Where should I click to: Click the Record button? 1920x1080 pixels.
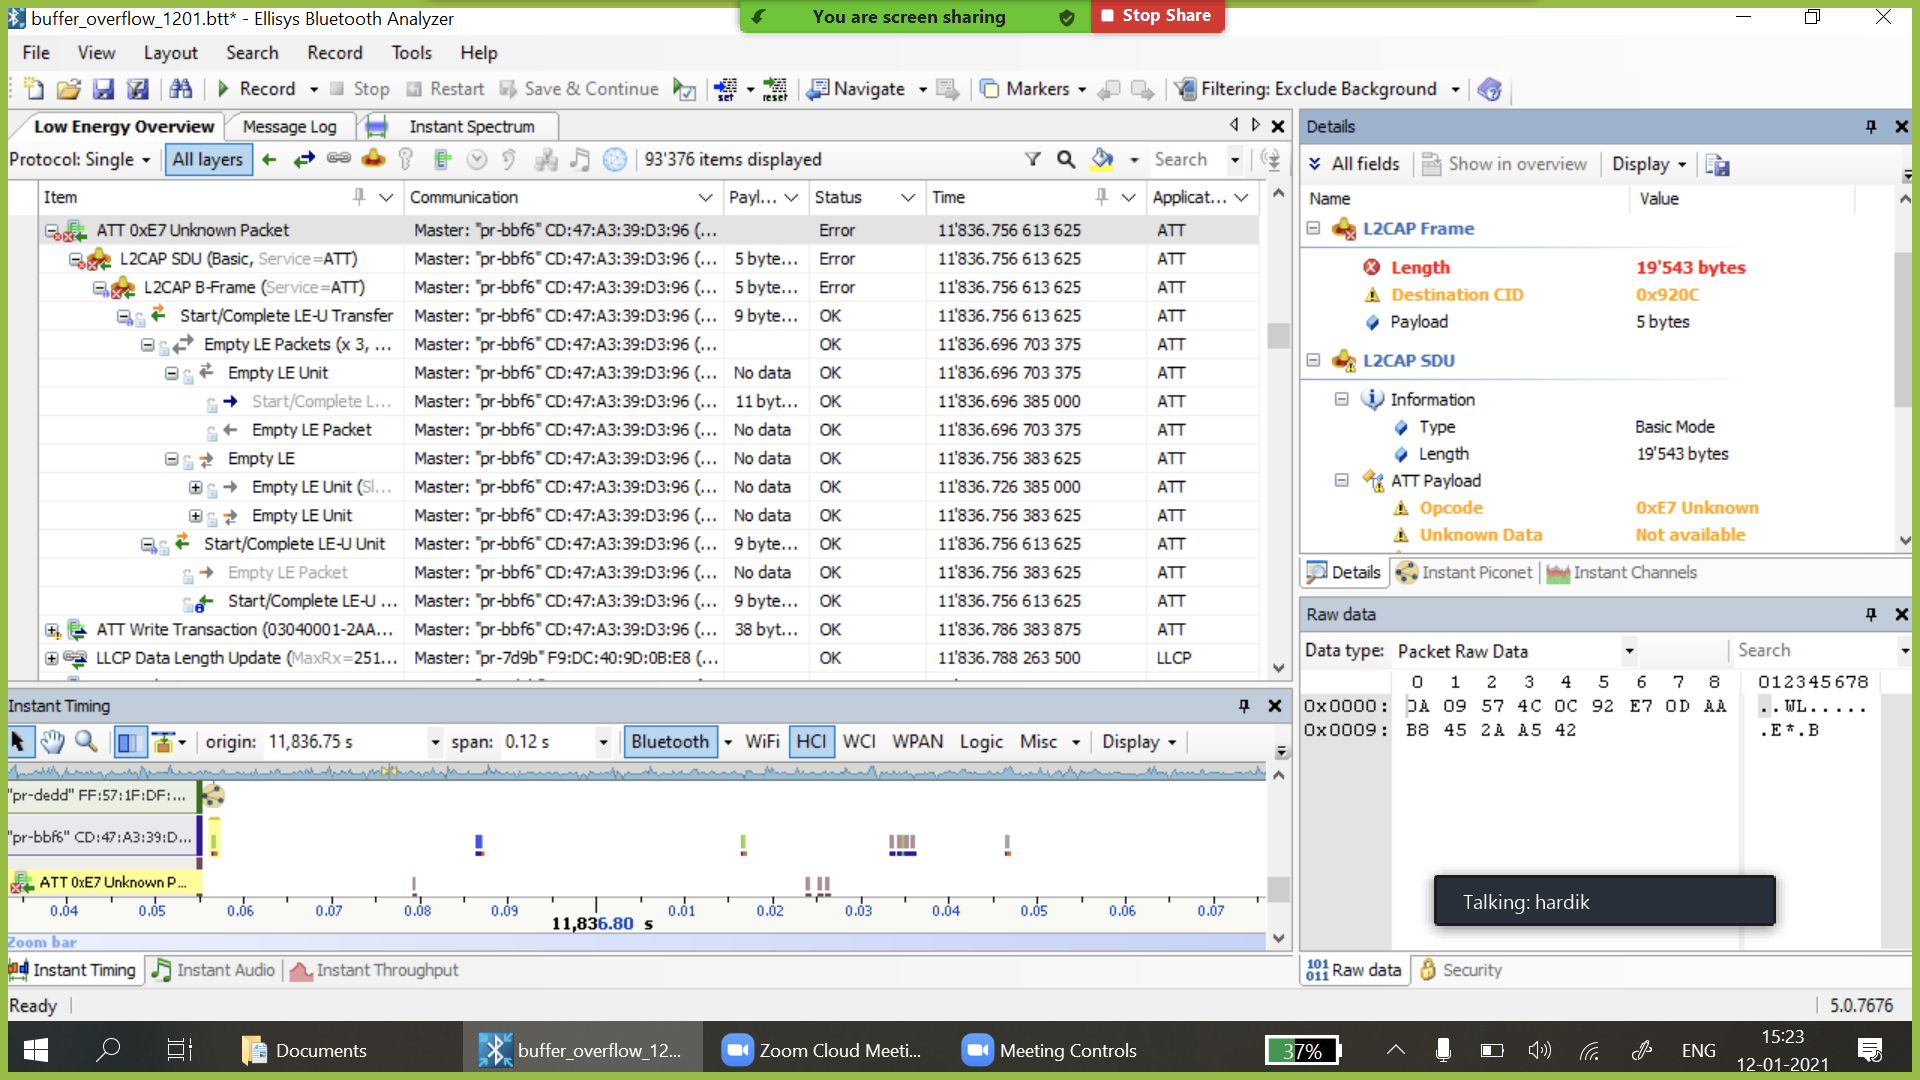[x=256, y=89]
